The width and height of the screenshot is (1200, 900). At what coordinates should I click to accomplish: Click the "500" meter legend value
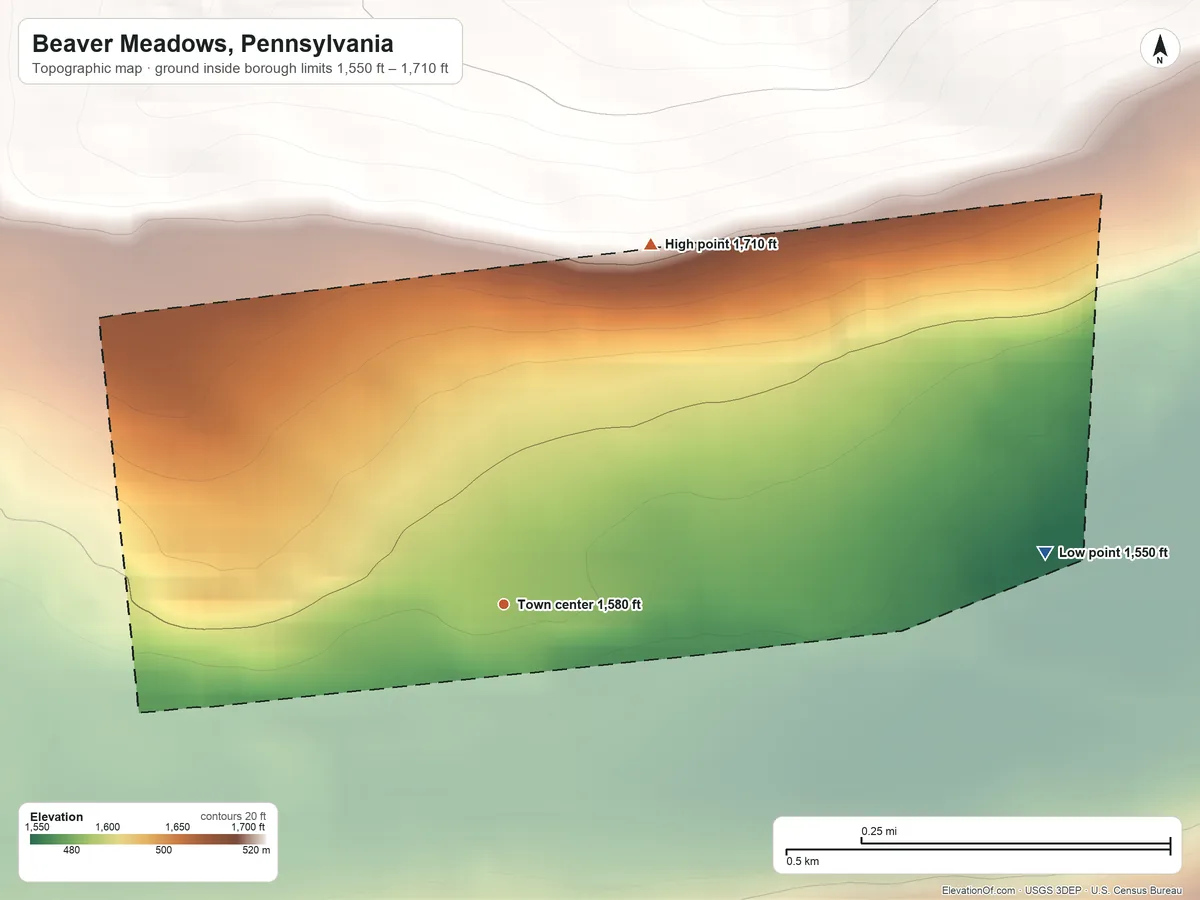pyautogui.click(x=164, y=850)
